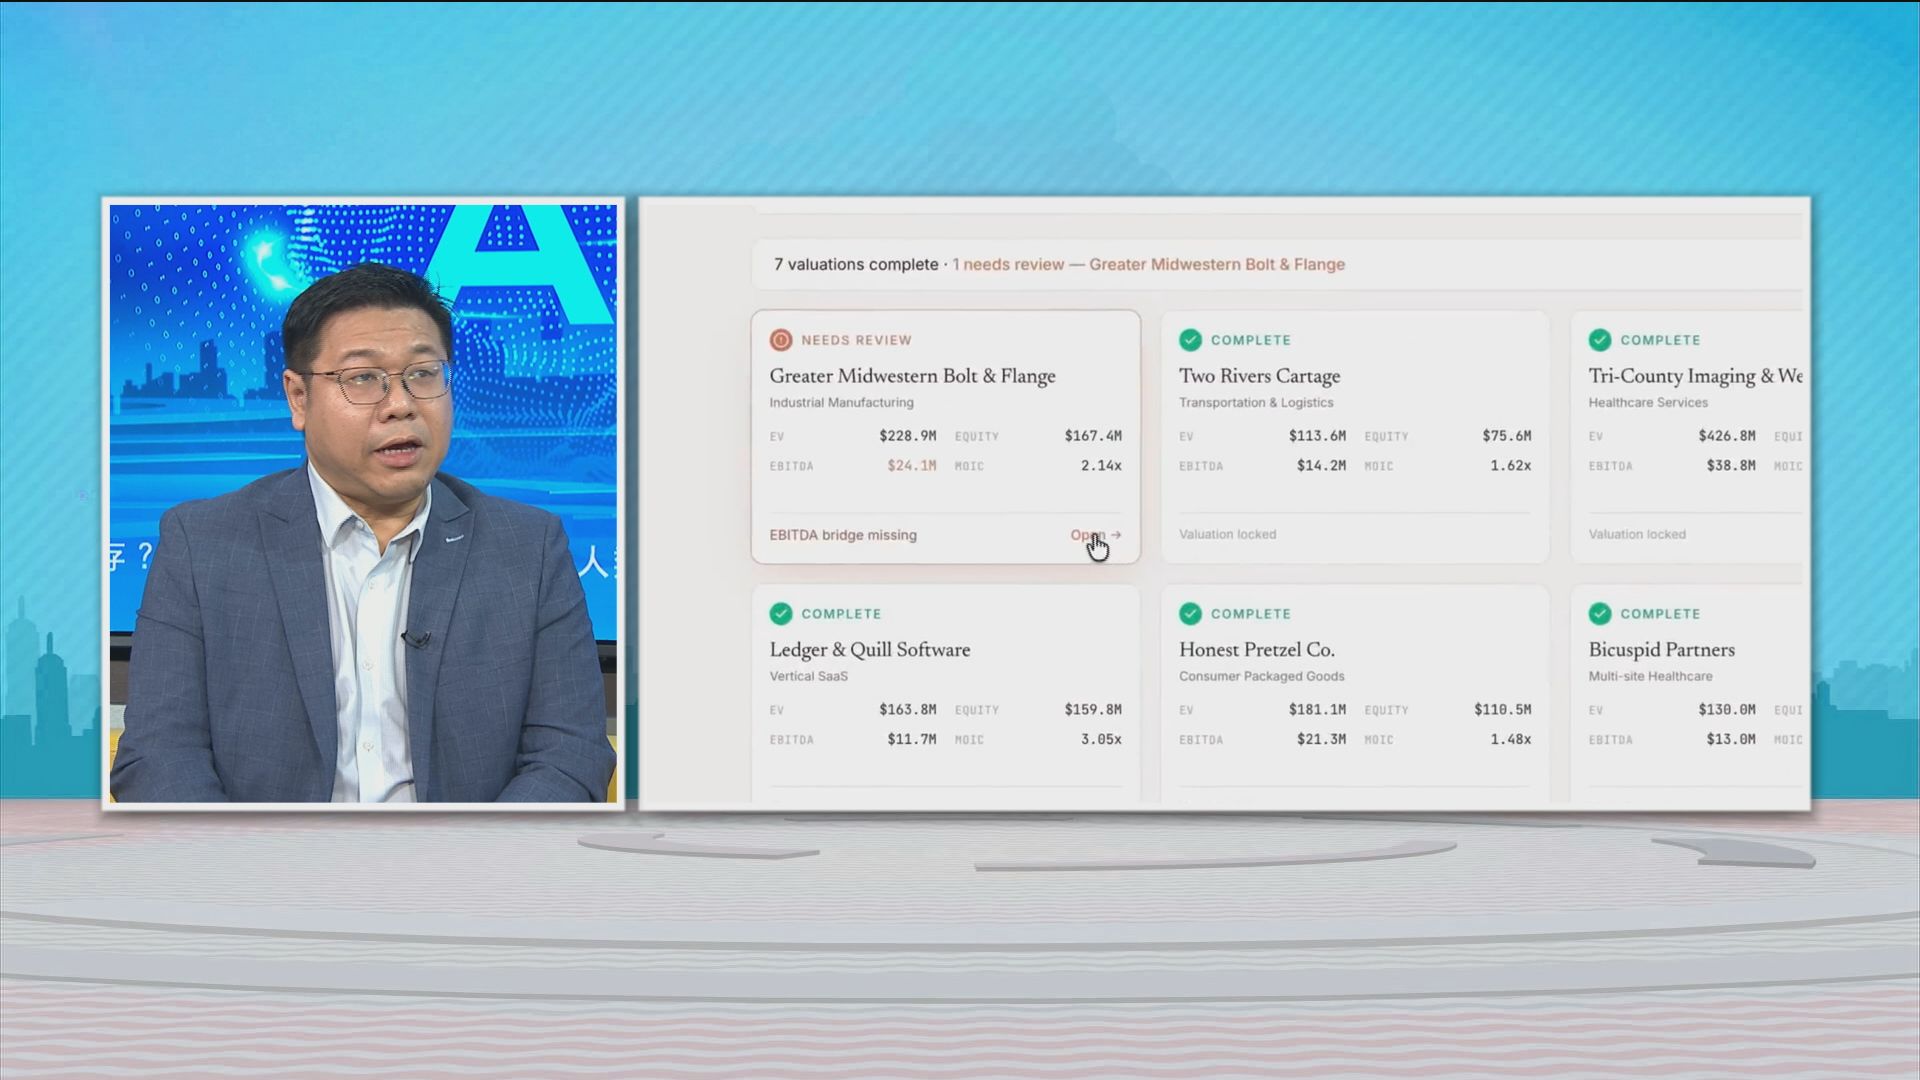The height and width of the screenshot is (1080, 1920).
Task: Click Ledger & Quill equity $159.8M
Action: pyautogui.click(x=1093, y=710)
